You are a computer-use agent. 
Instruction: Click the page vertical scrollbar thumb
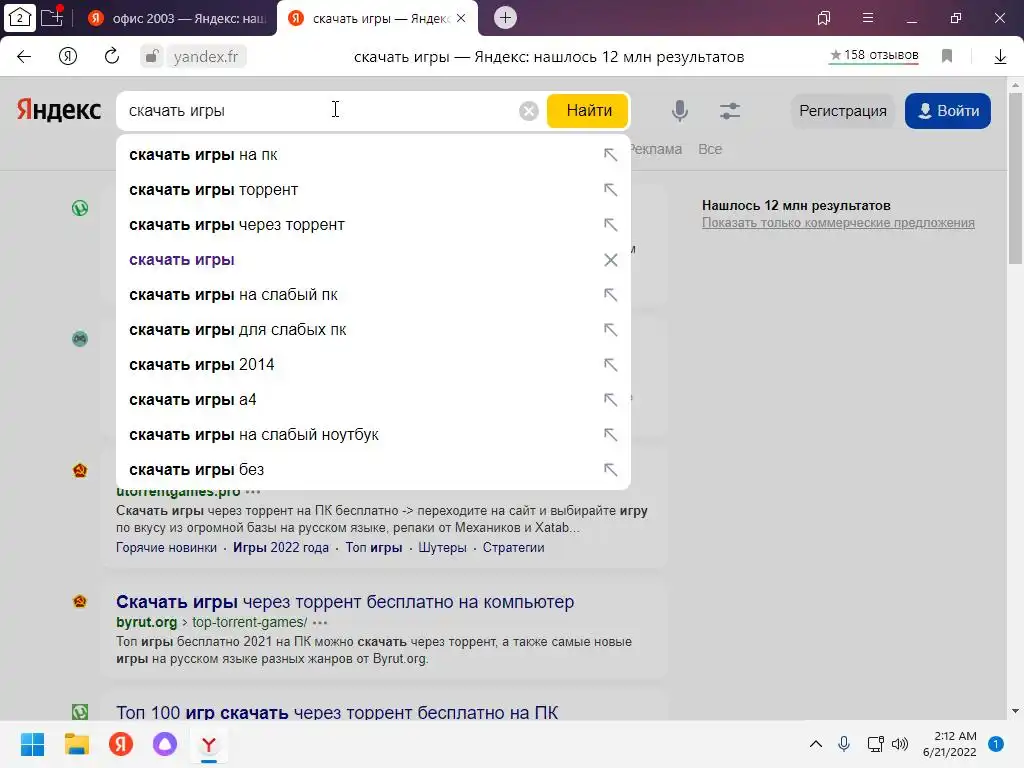coord(1015,178)
